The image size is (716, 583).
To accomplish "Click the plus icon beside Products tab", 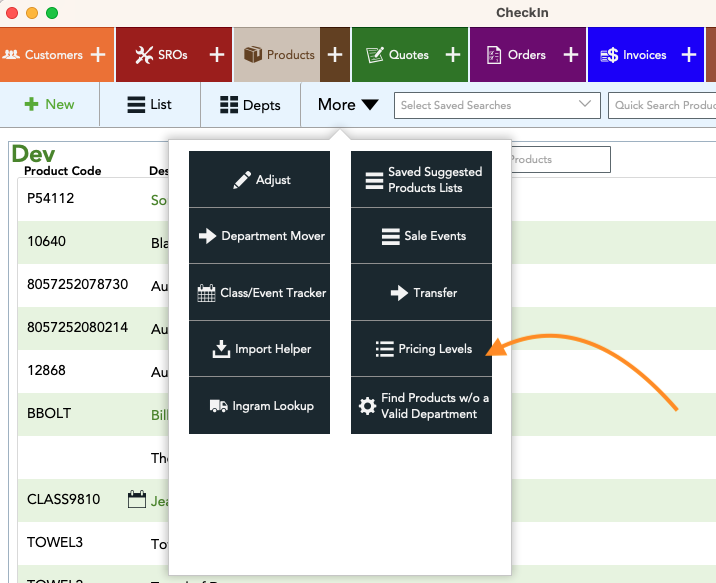I will pos(335,55).
